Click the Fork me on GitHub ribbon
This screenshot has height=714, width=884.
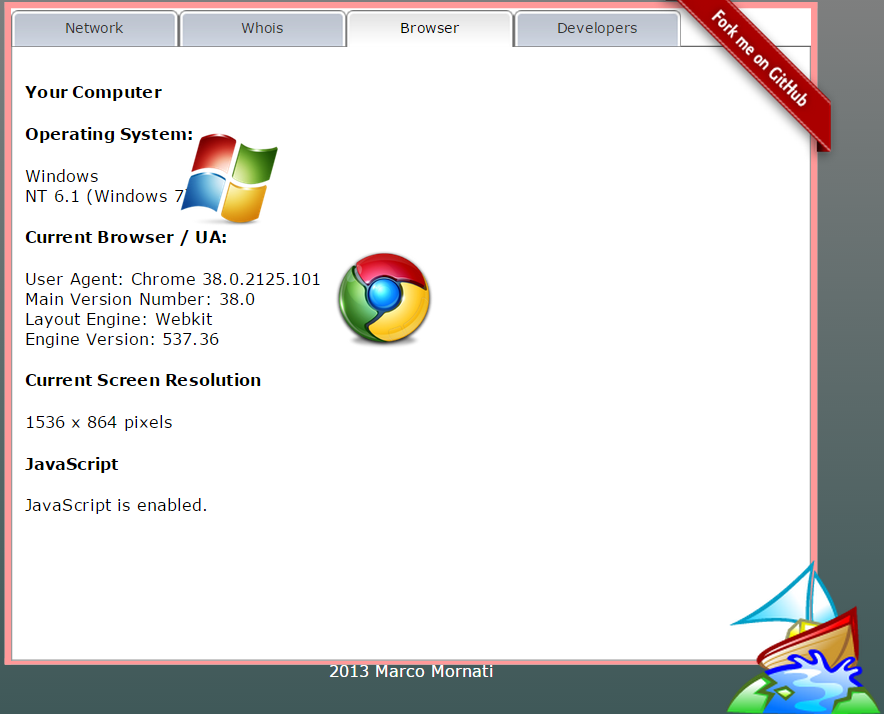pyautogui.click(x=758, y=58)
